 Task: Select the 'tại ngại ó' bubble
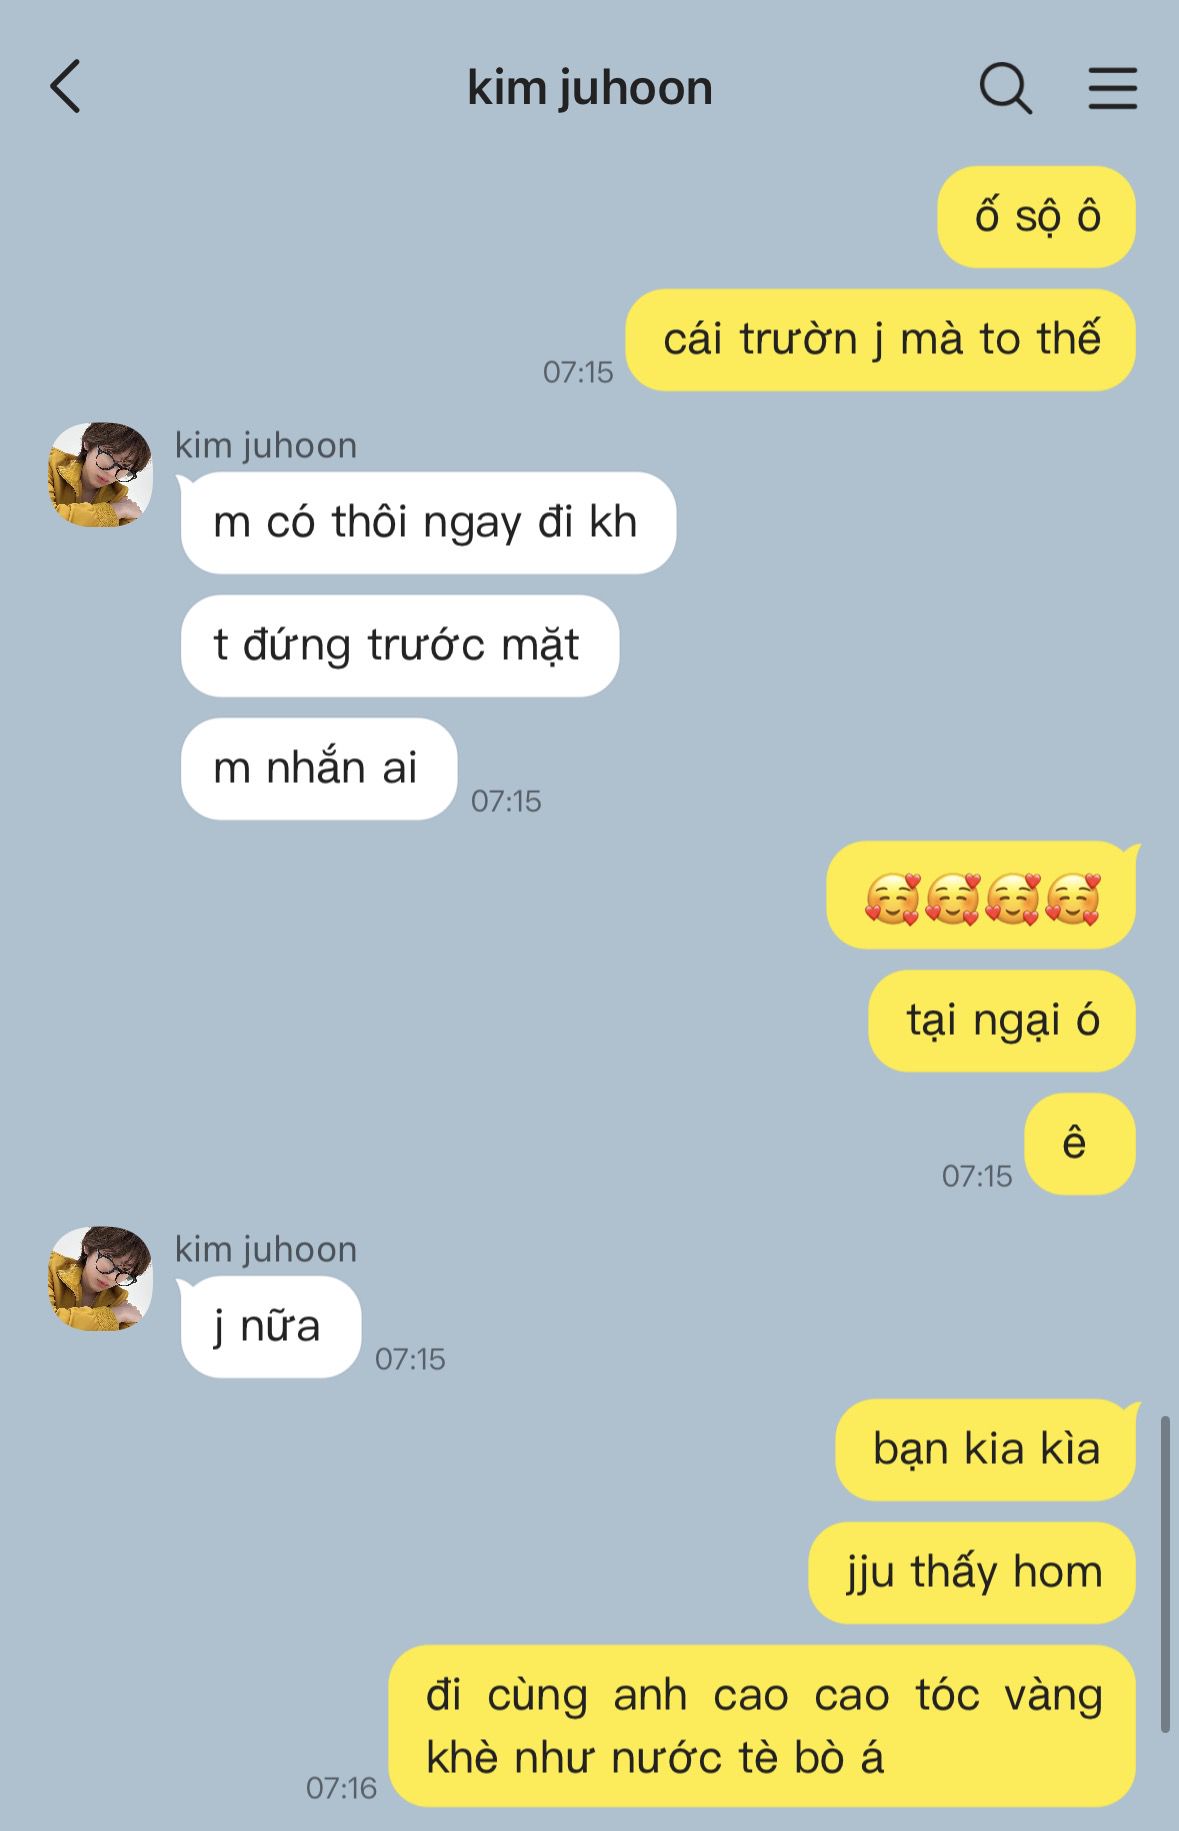pyautogui.click(x=1002, y=1021)
